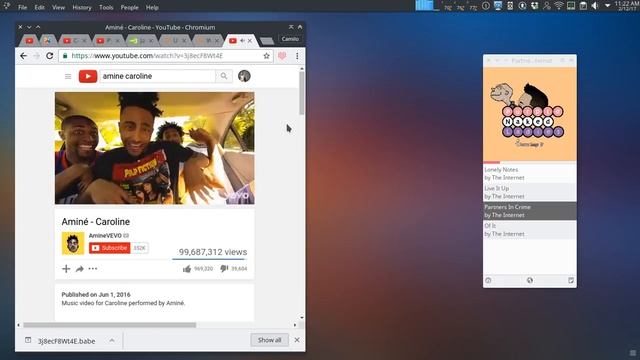Switch to the first YouTube tab
The width and height of the screenshot is (640, 360).
[29, 41]
